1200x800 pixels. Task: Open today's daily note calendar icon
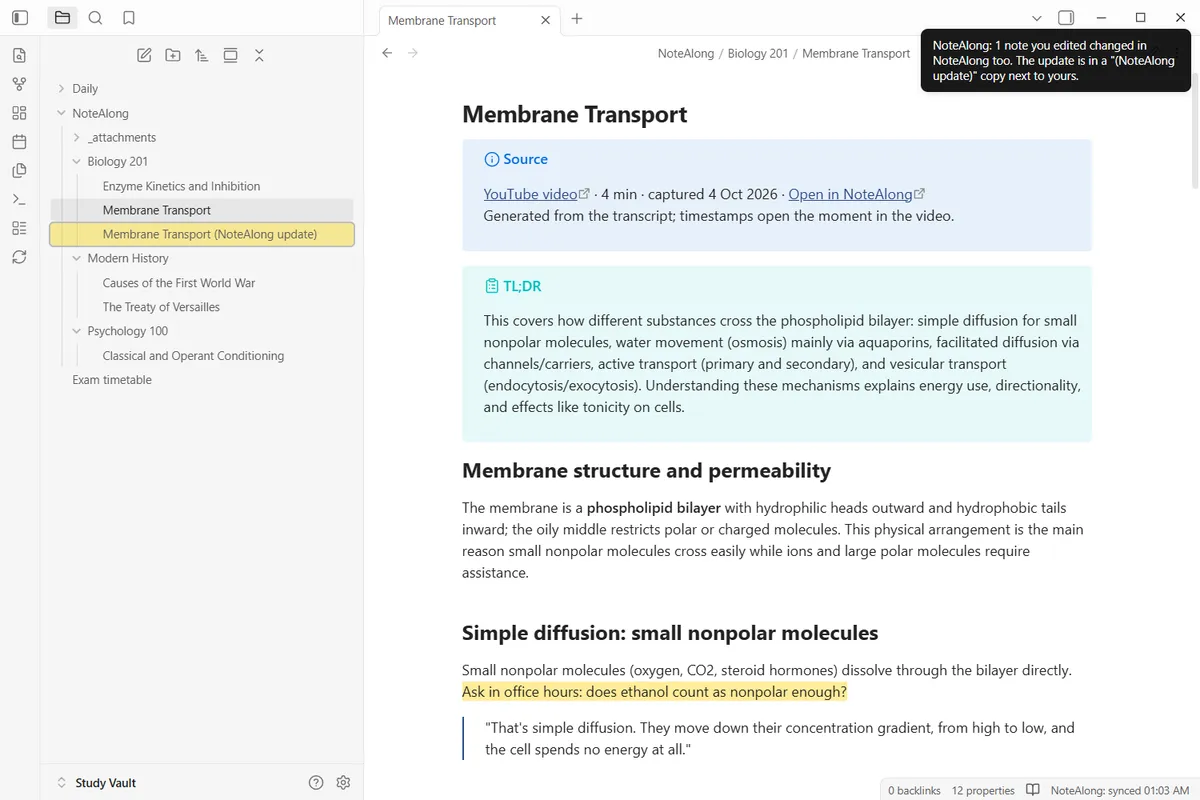click(x=19, y=142)
